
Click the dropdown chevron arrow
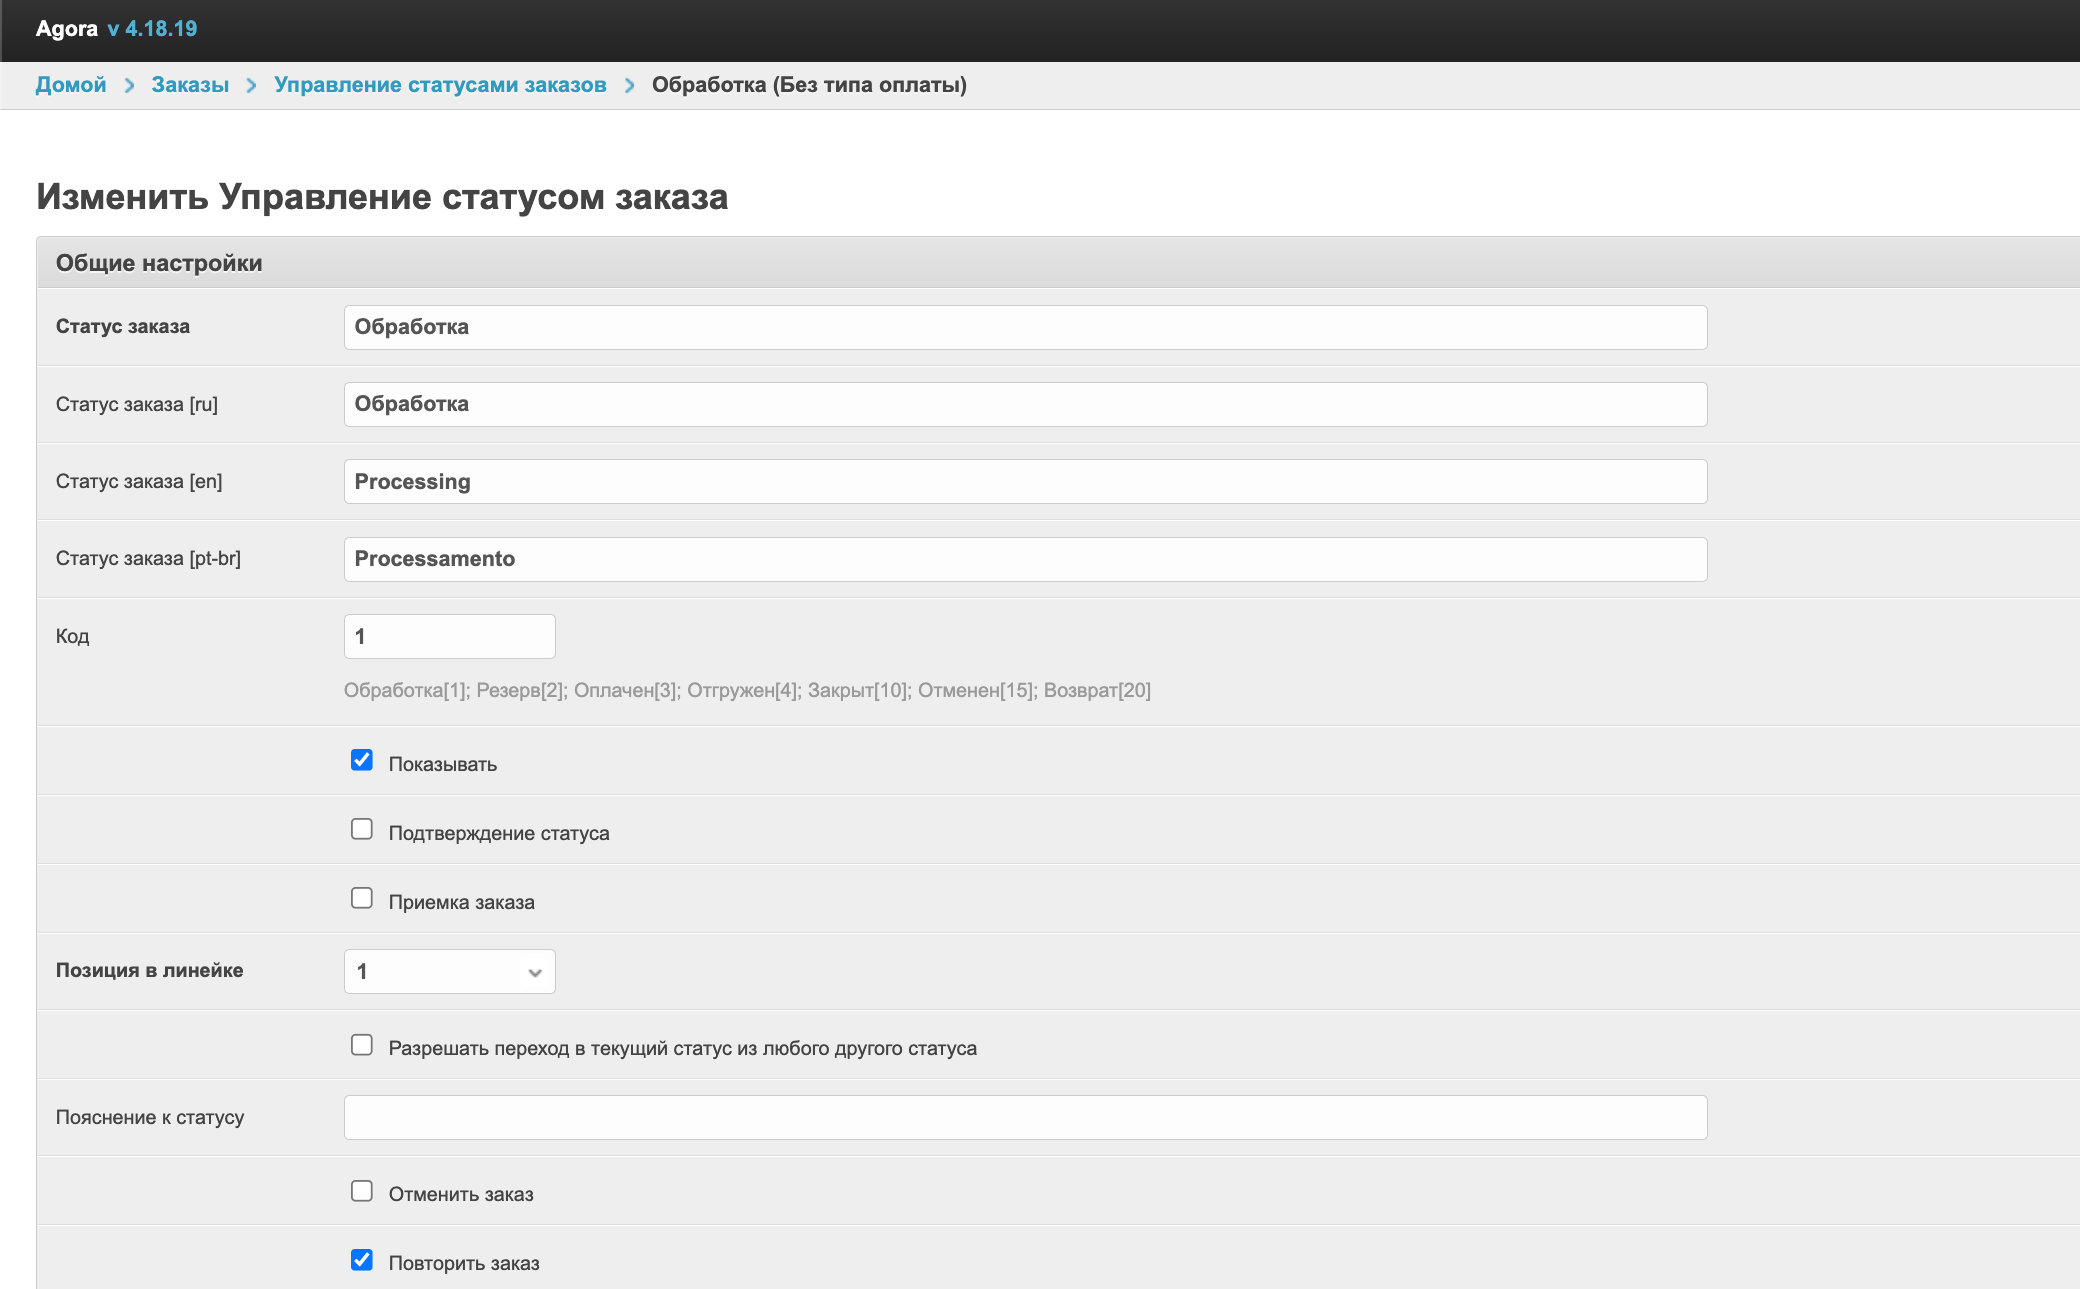(535, 973)
